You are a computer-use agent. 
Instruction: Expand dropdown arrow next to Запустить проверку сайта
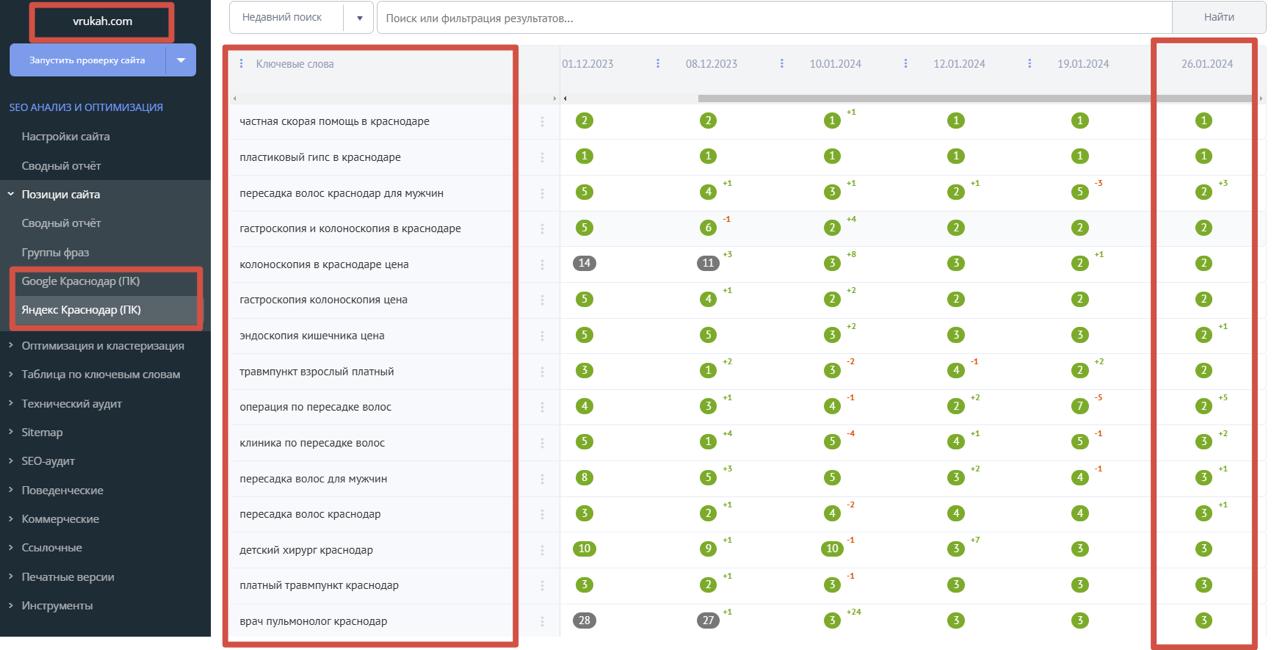pyautogui.click(x=181, y=60)
